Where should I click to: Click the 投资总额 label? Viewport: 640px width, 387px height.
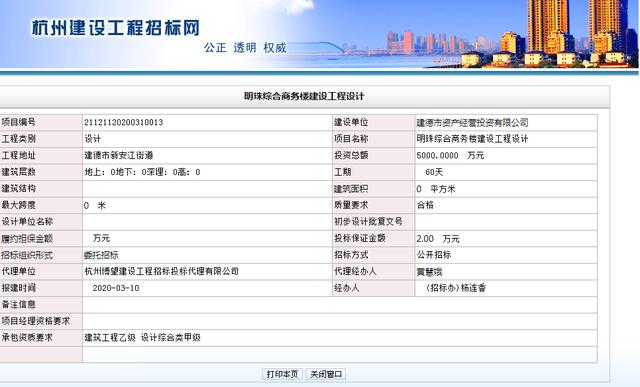pyautogui.click(x=351, y=155)
